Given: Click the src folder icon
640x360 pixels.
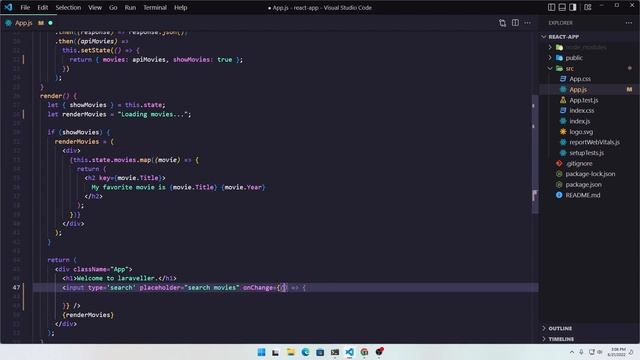Looking at the screenshot, I should (559, 69).
